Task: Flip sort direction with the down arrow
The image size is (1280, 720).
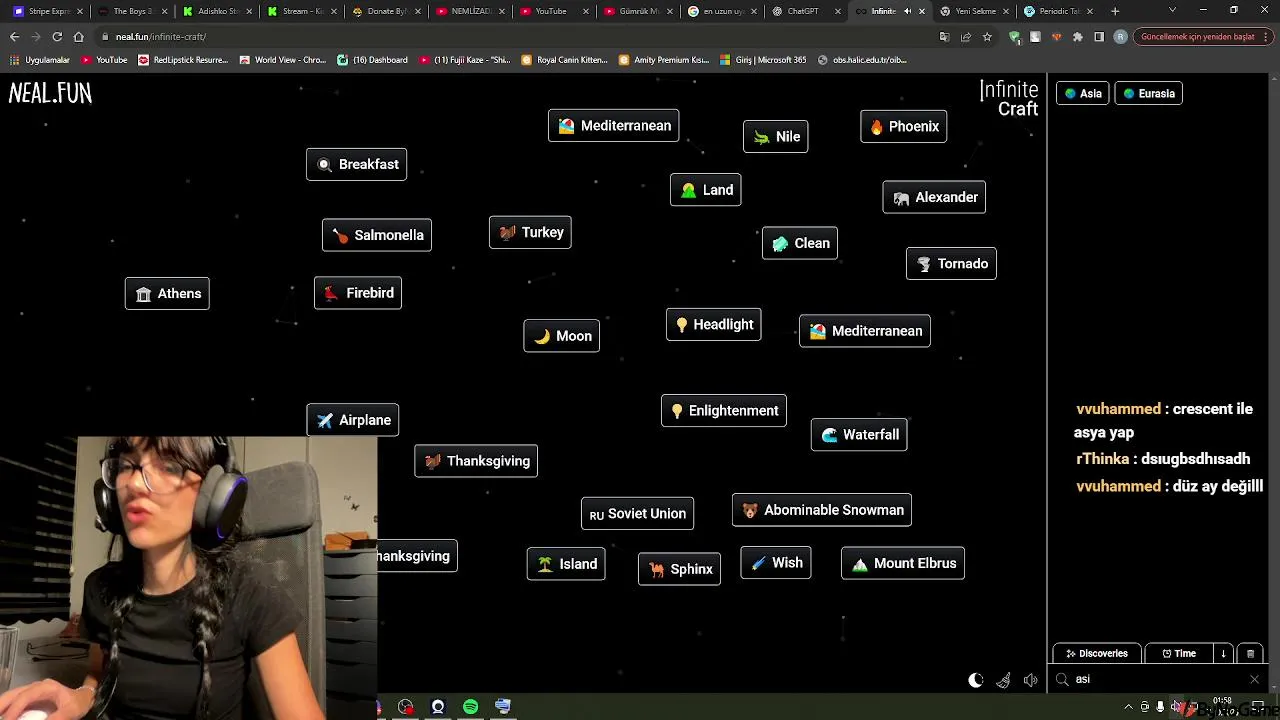Action: point(1223,653)
